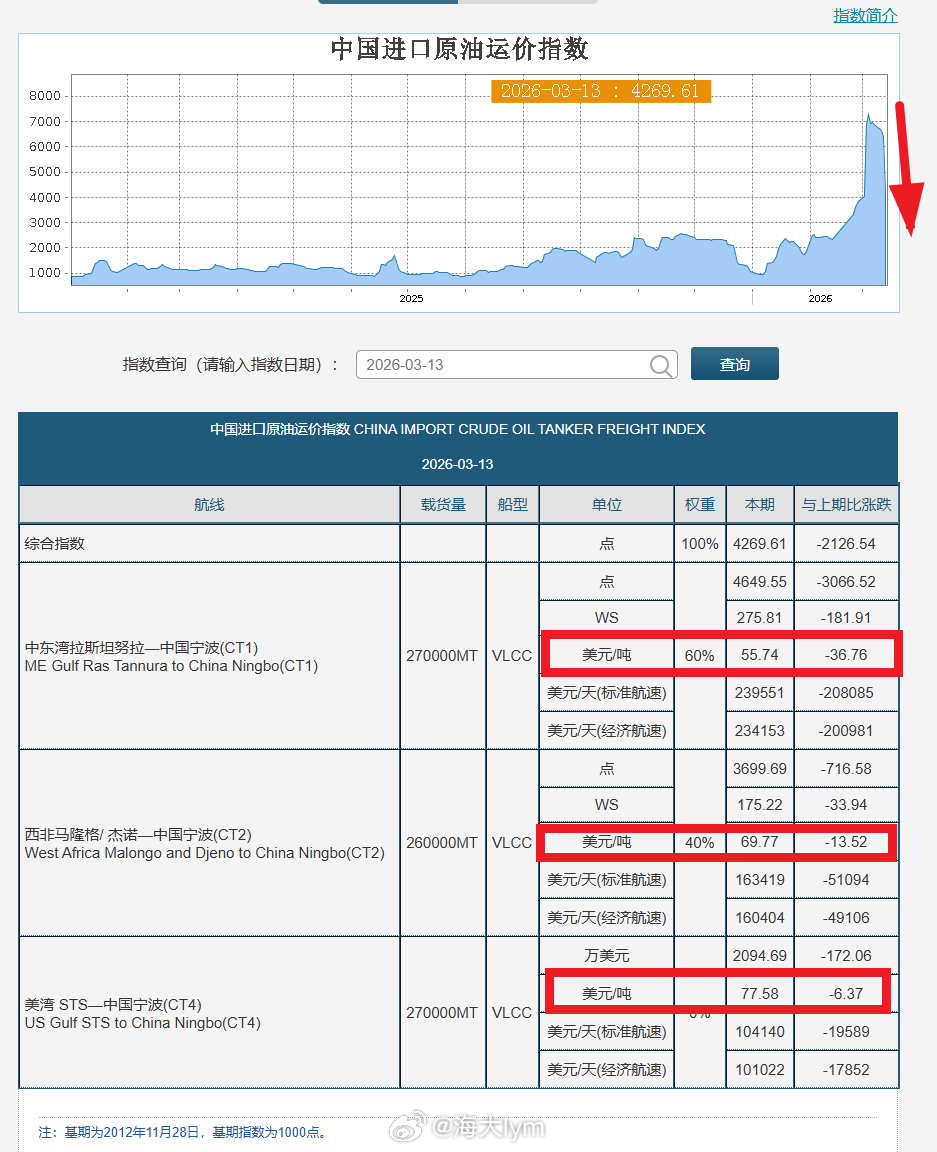Select the 船型 column header
This screenshot has width=937, height=1152.
[x=512, y=505]
